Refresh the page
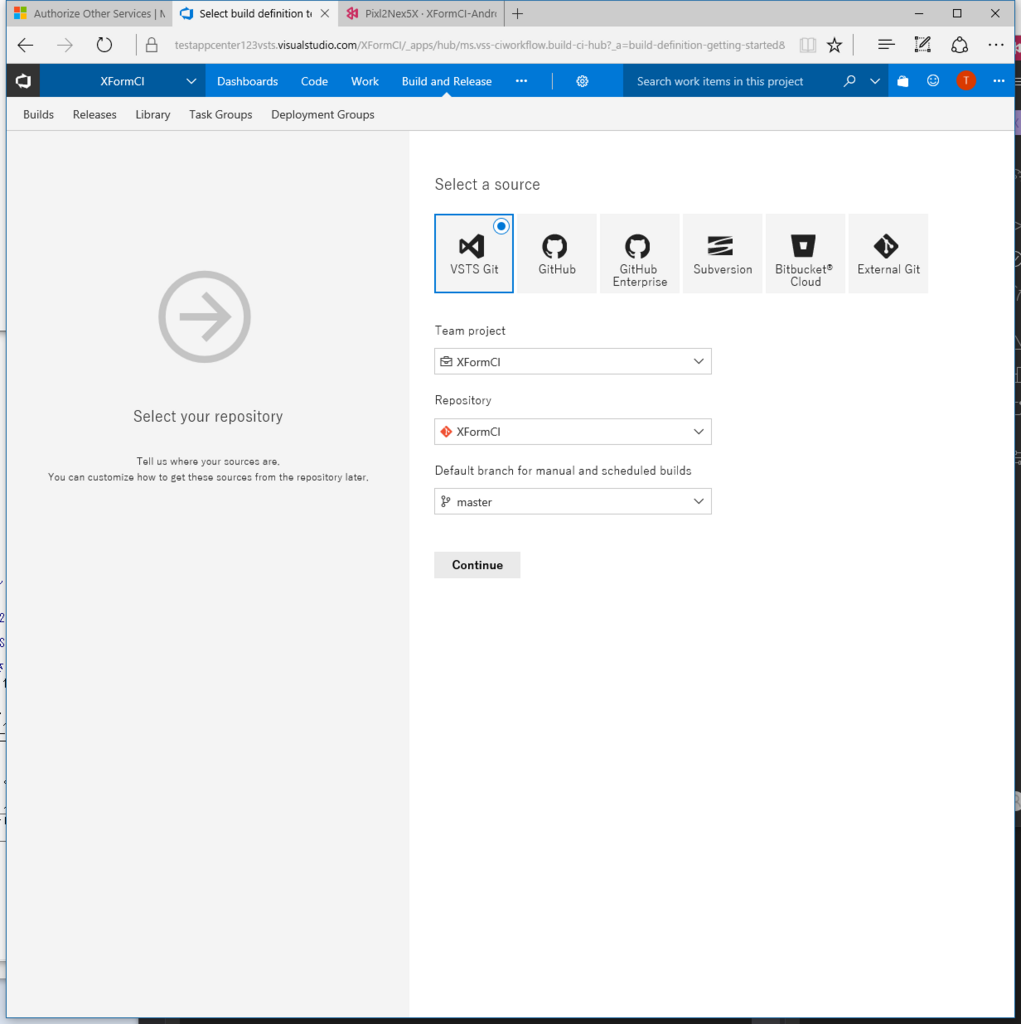Image resolution: width=1021 pixels, height=1024 pixels. point(105,45)
